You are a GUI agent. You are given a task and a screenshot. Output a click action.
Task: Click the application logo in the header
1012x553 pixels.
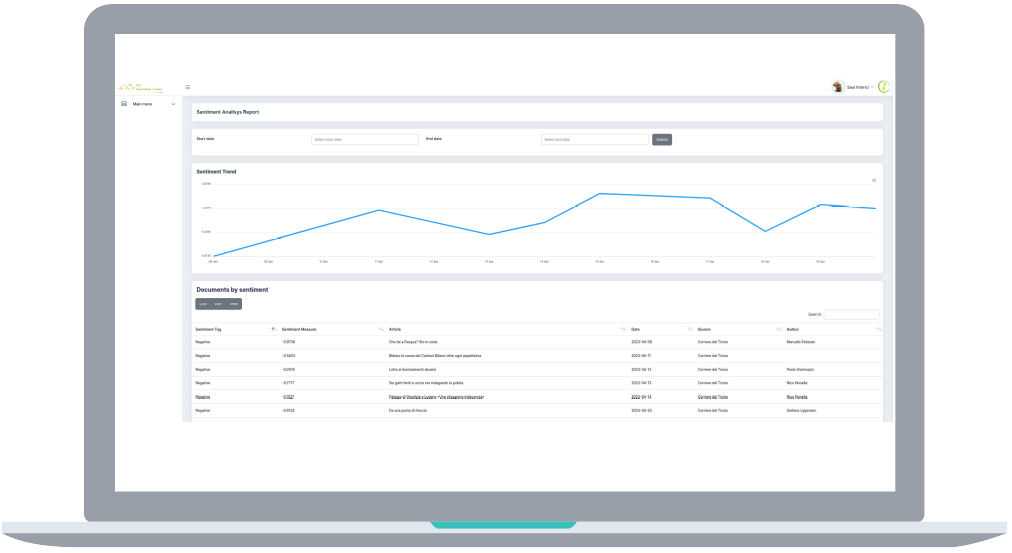(141, 87)
